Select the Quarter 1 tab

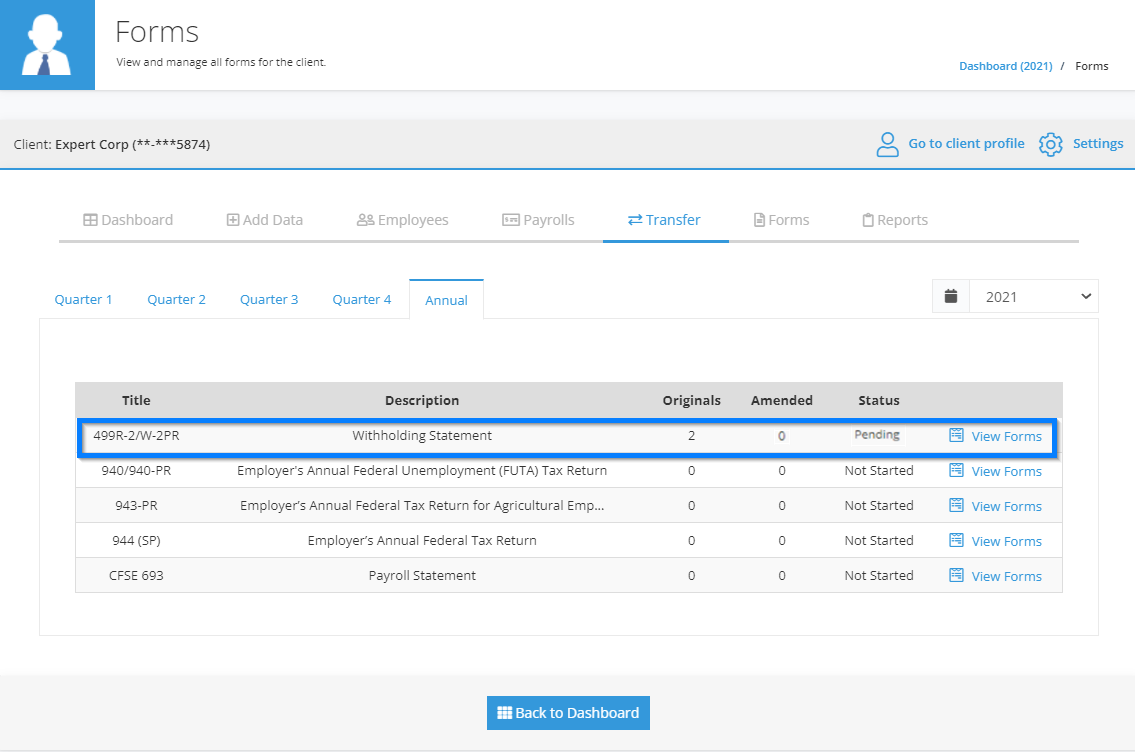click(x=83, y=300)
